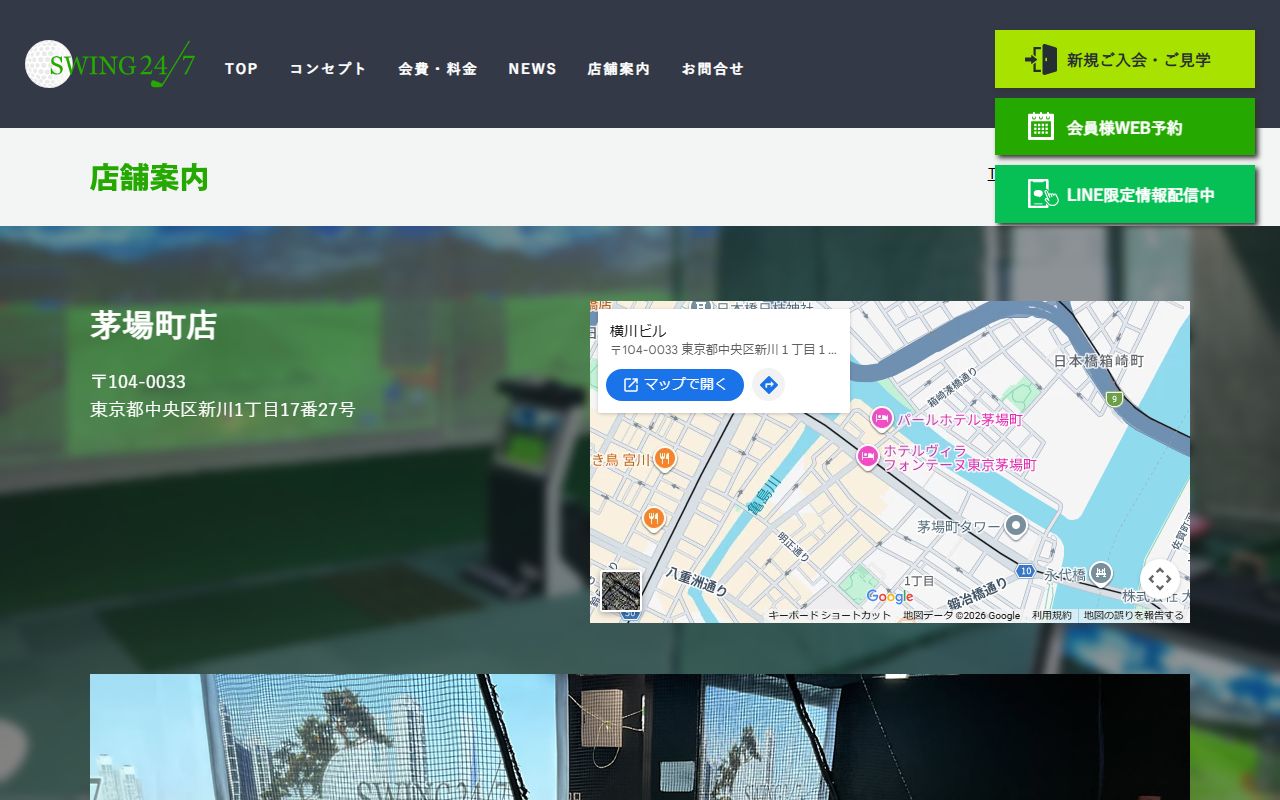
Task: Click 地図の誤りを報告する link
Action: (1133, 616)
